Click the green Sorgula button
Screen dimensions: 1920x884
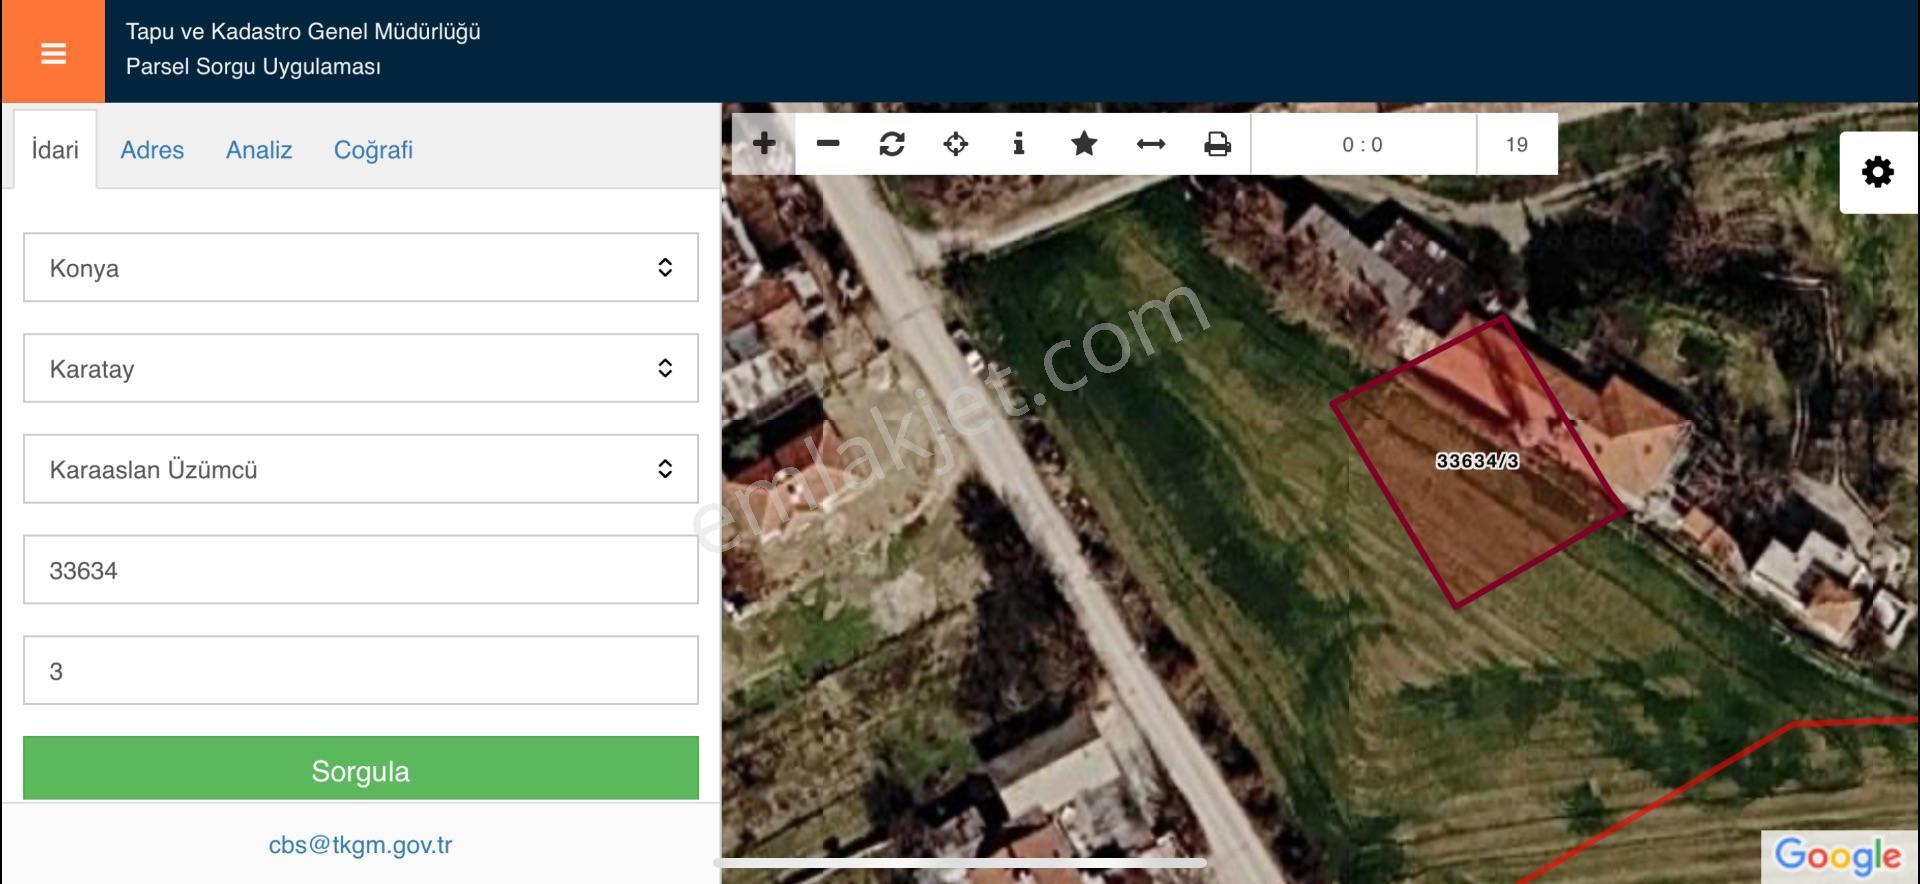pyautogui.click(x=361, y=770)
